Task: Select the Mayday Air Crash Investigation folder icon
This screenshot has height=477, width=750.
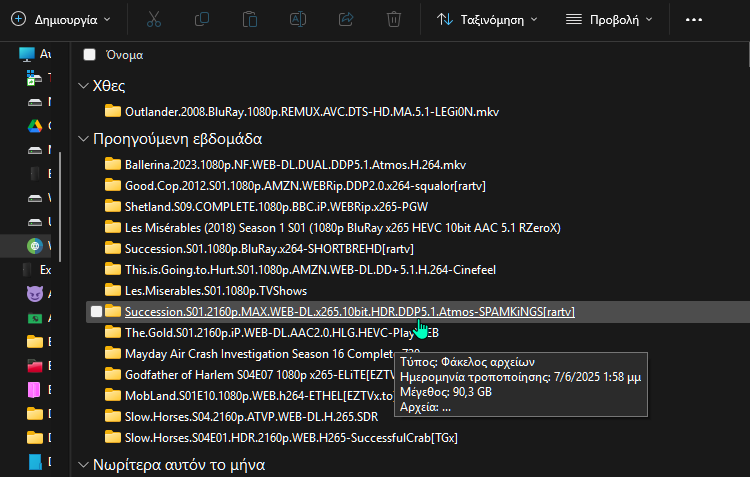Action: click(x=113, y=353)
